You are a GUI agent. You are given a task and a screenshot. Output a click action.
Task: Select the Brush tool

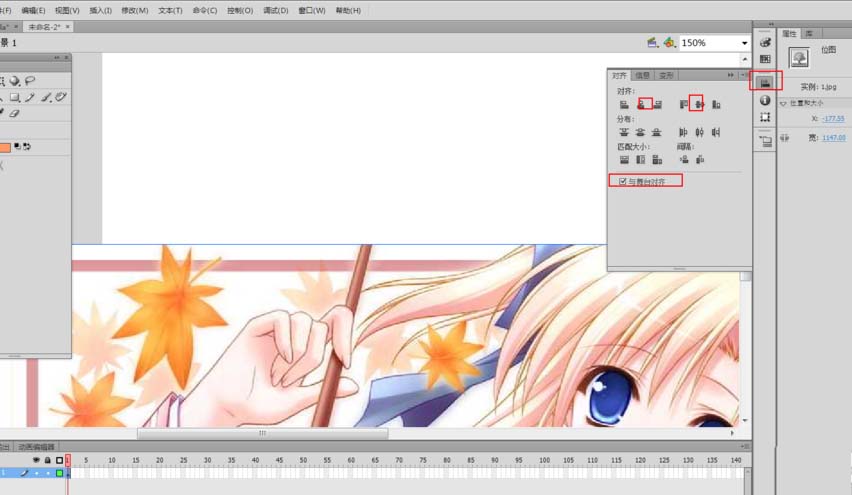click(46, 97)
